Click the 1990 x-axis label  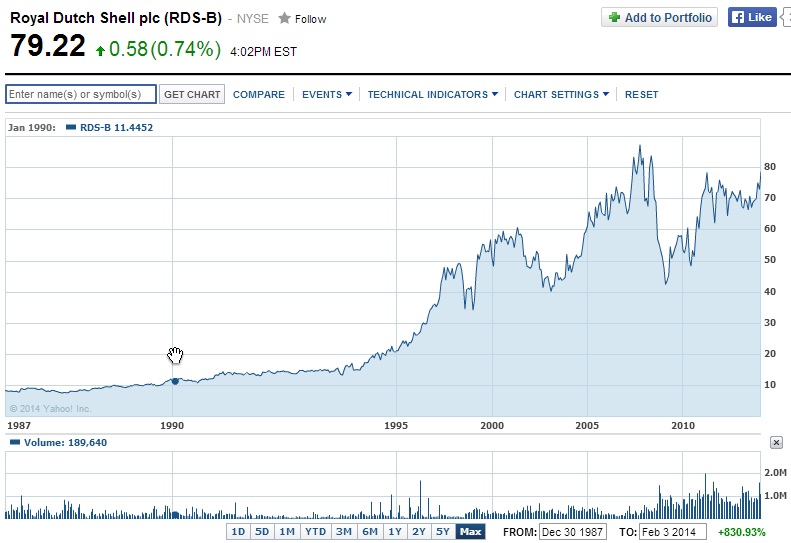click(172, 425)
